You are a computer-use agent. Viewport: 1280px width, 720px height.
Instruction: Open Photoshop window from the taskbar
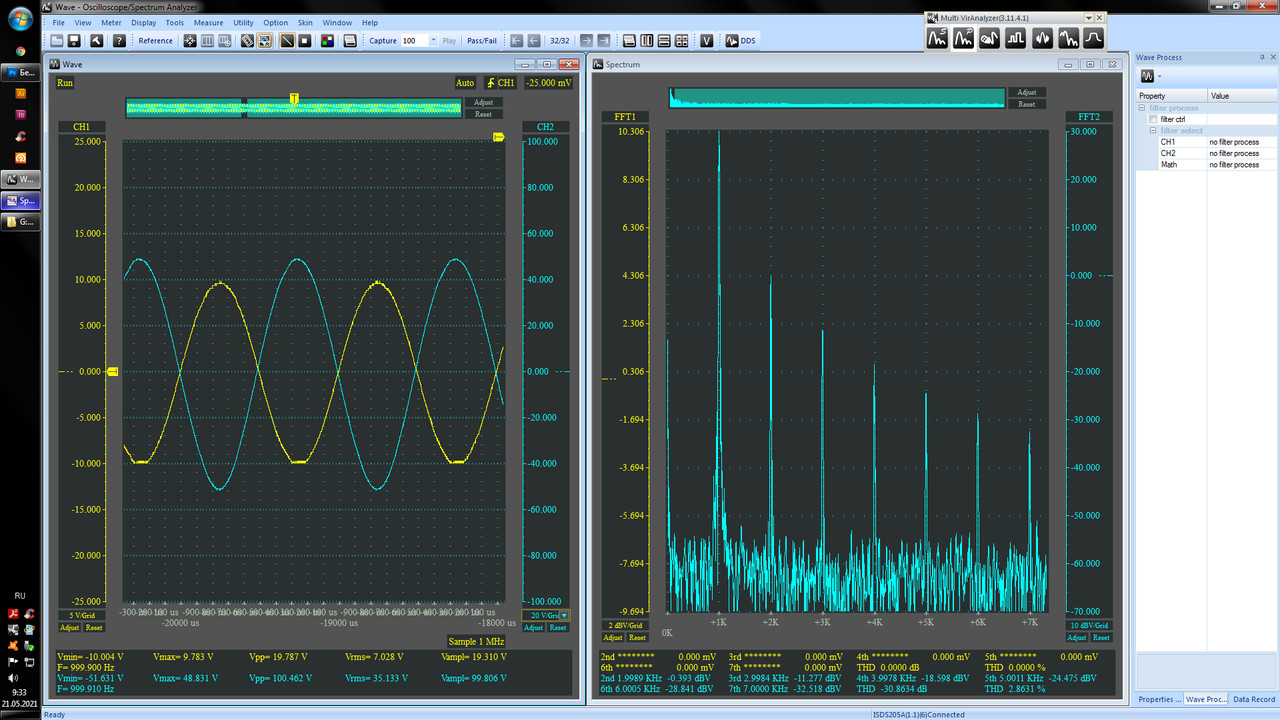20,73
